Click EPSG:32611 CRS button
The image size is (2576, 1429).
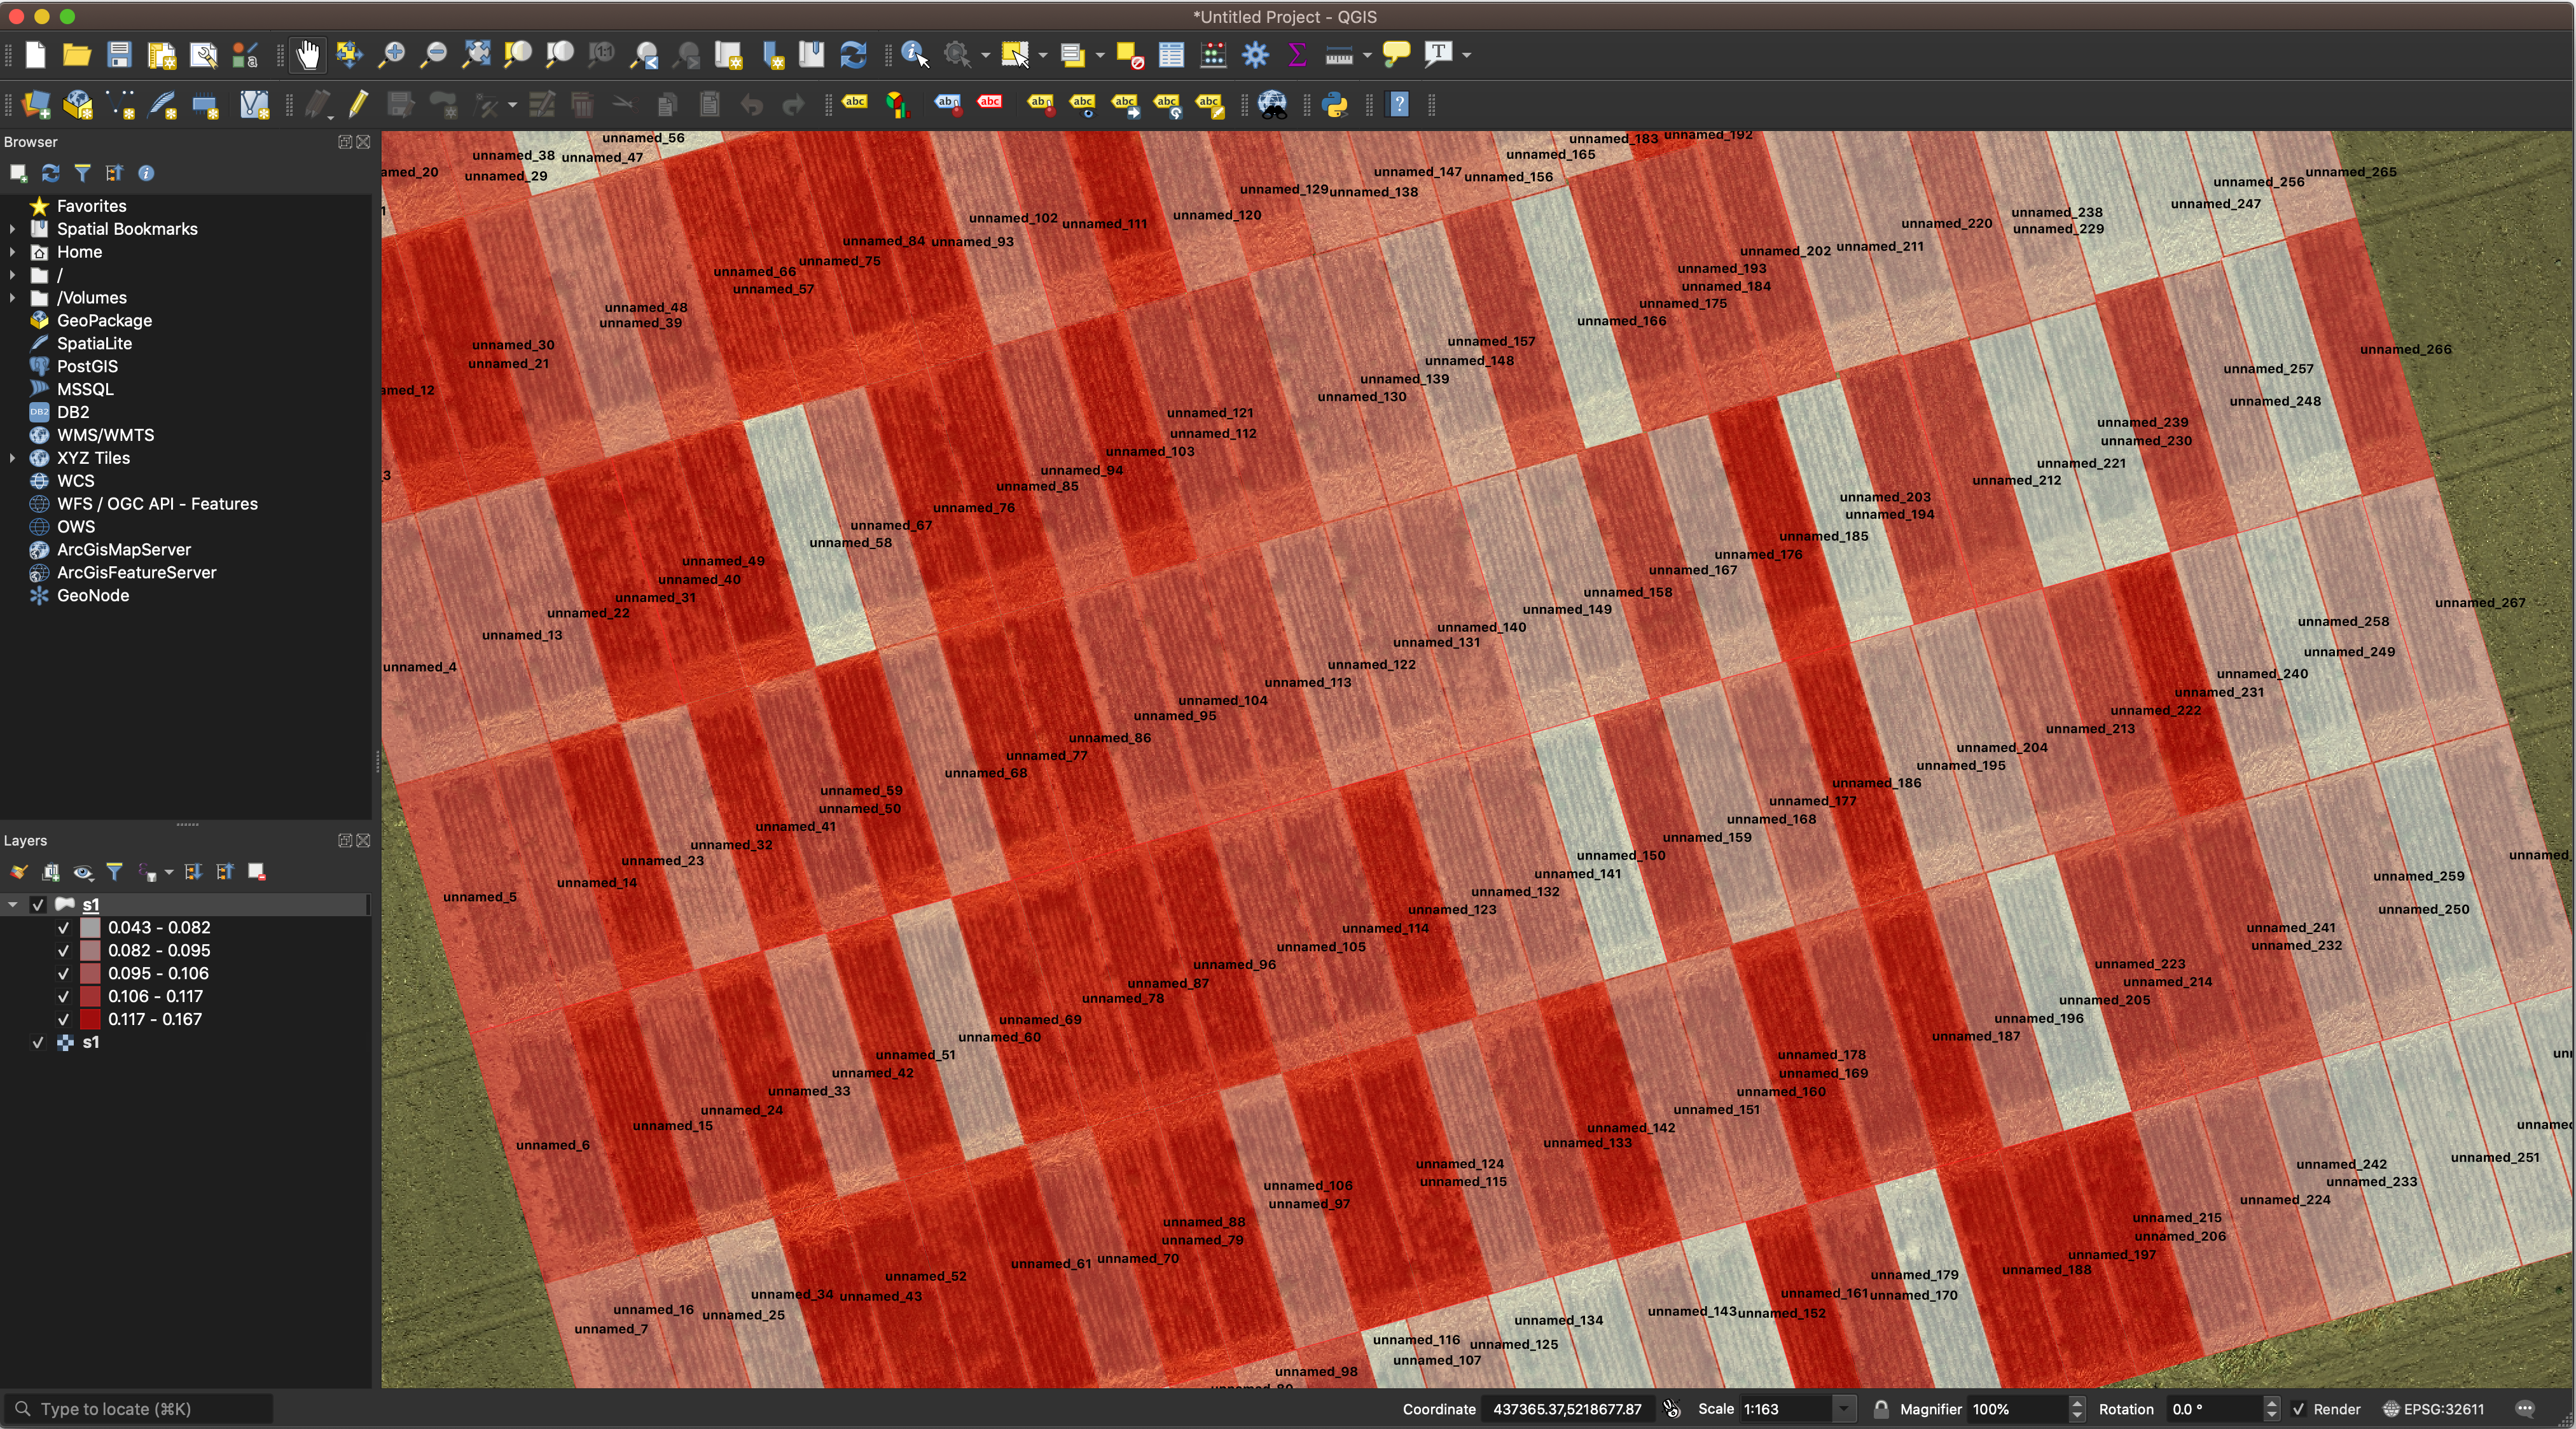[x=2433, y=1409]
